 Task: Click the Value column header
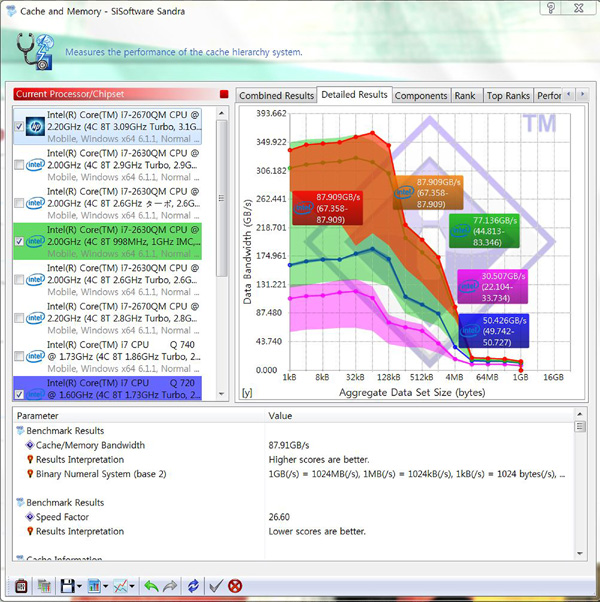tap(419, 416)
